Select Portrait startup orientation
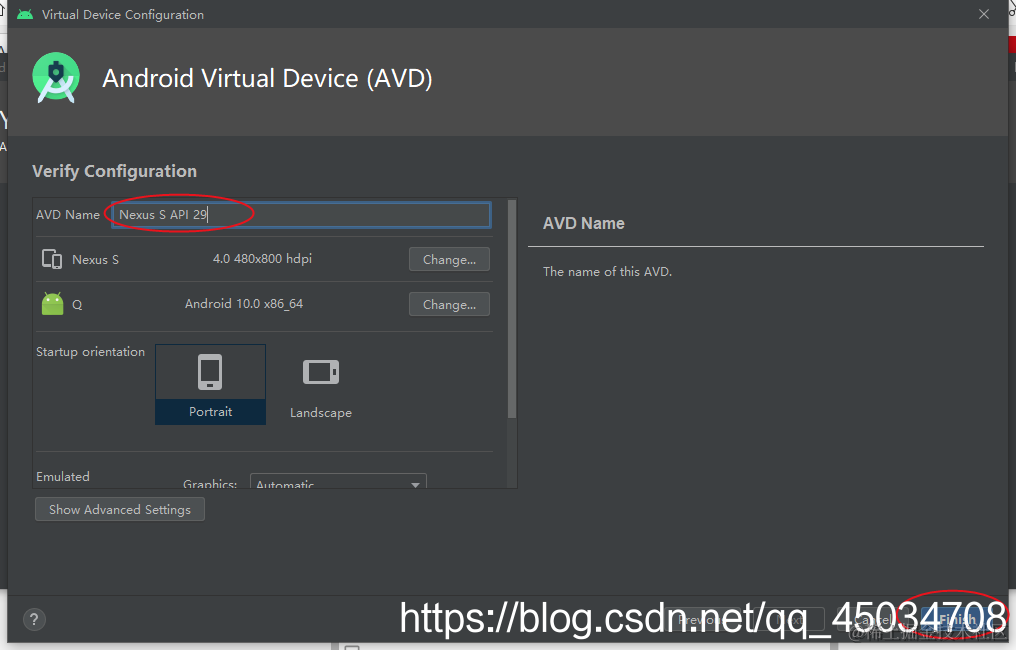Screen dimensions: 1016x650 (x=211, y=384)
